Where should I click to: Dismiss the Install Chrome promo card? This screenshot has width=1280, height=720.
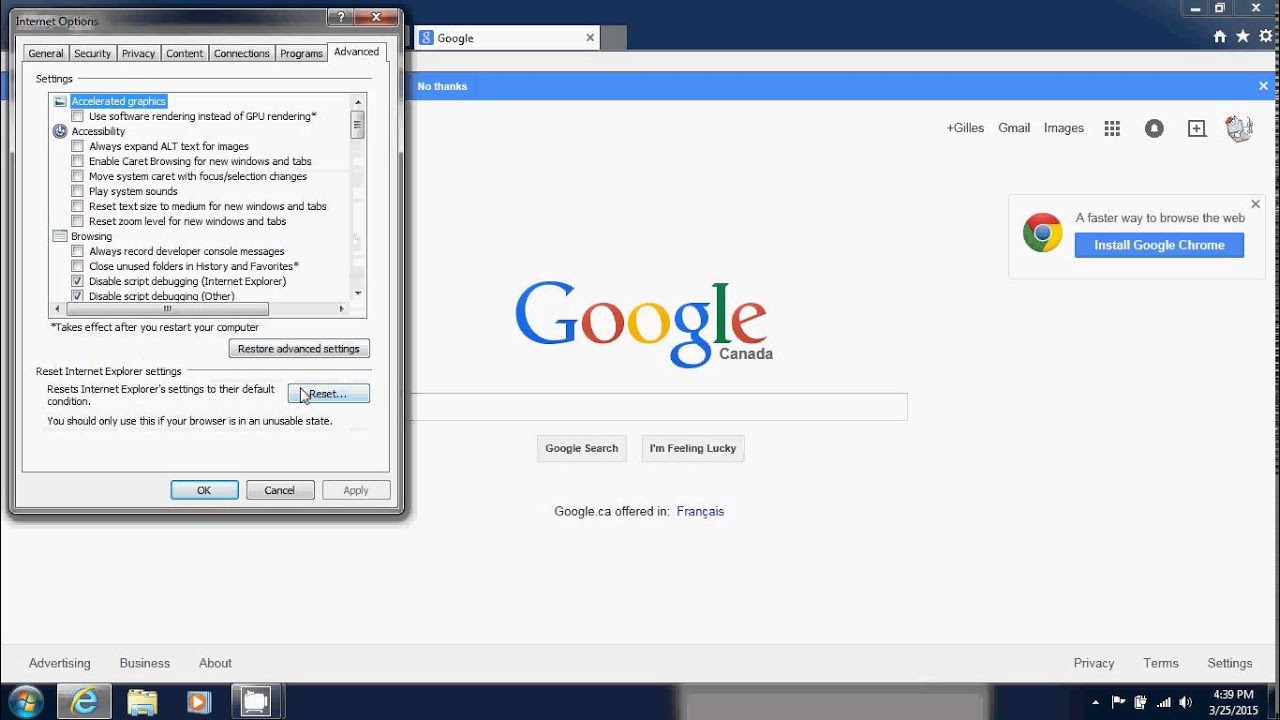click(x=1255, y=204)
